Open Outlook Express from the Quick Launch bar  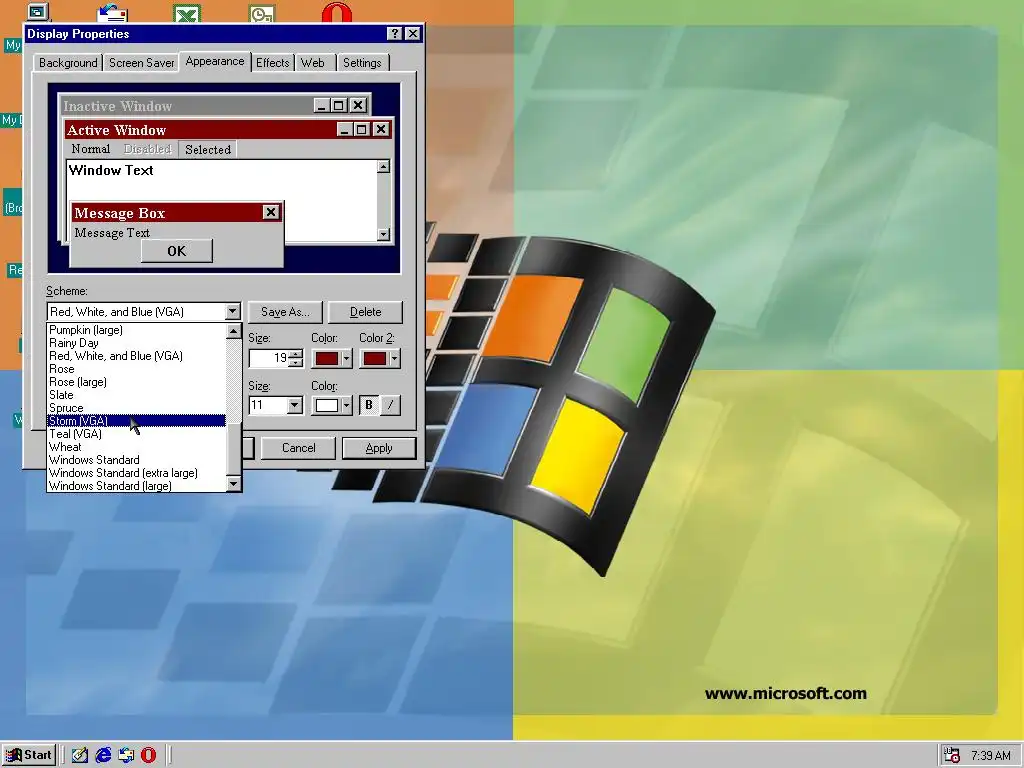click(126, 755)
